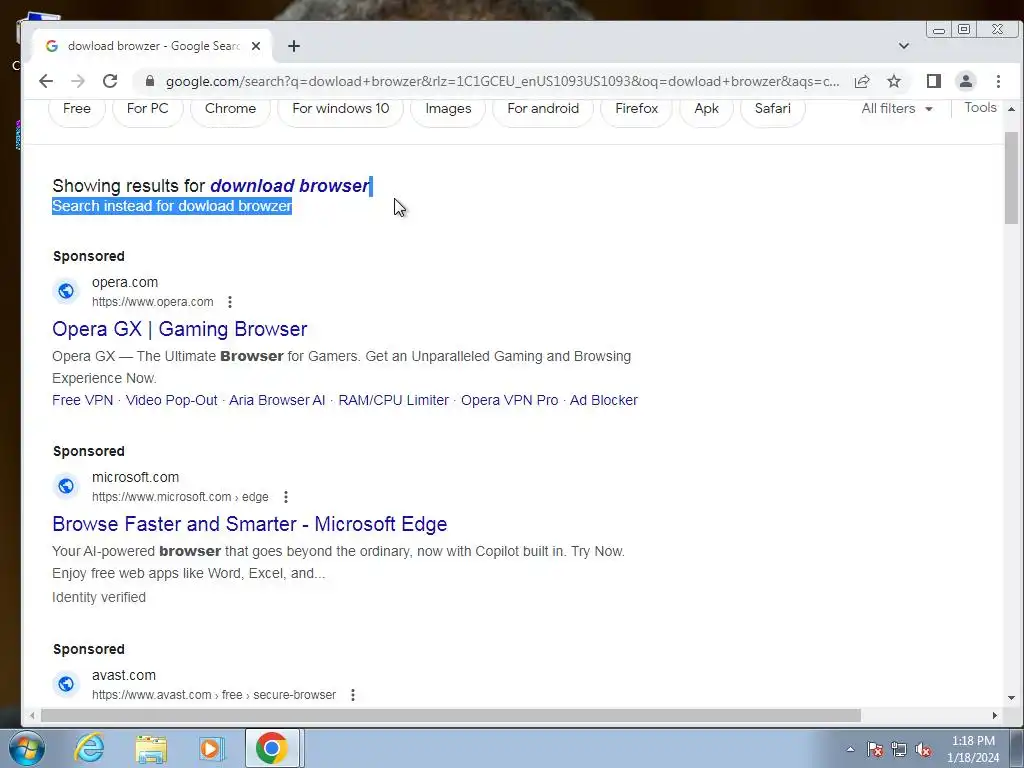Open Windows Explorer folder in taskbar
This screenshot has width=1024, height=768.
[x=152, y=748]
